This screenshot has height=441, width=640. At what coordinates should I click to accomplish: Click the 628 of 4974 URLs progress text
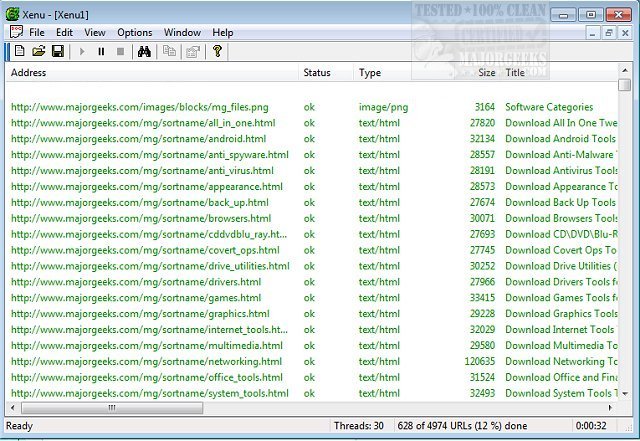462,426
